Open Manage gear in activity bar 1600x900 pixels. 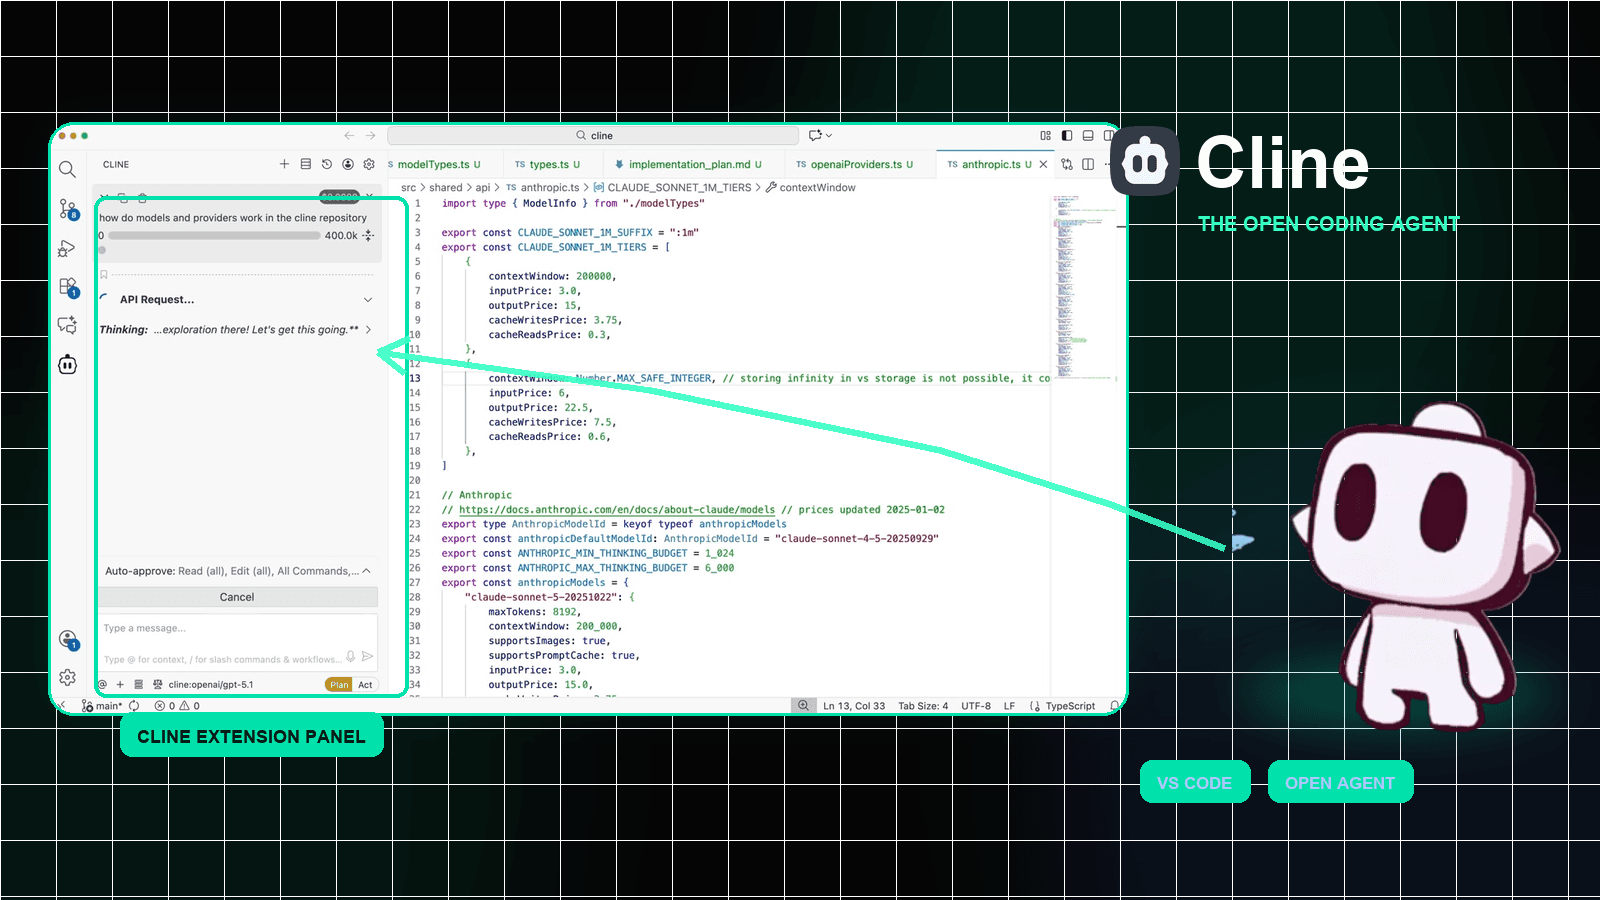[x=67, y=677]
